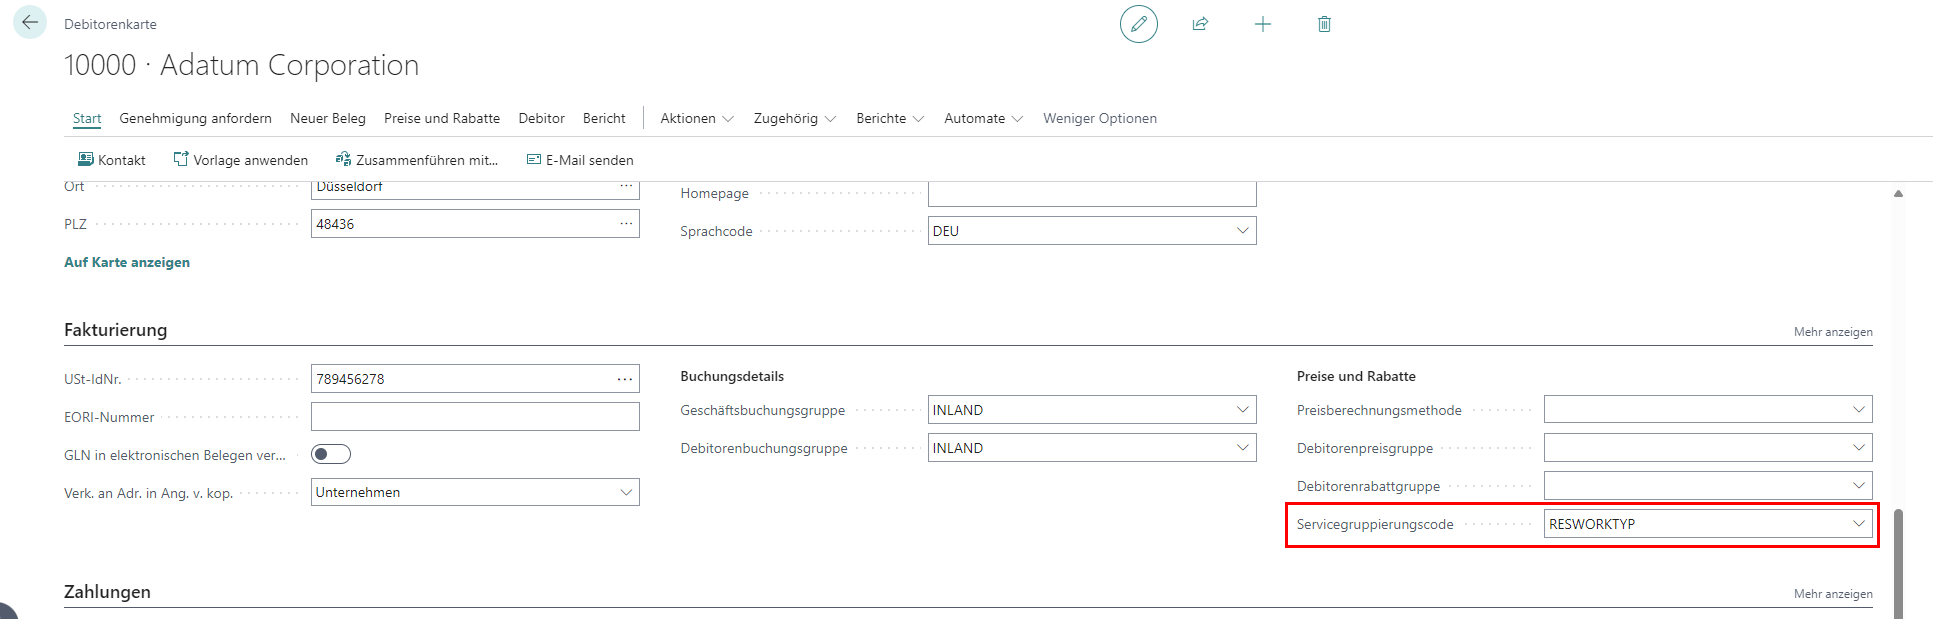Open lookup dots for USt-IdNr. field
Viewport: 1933px width, 619px height.
coord(626,379)
